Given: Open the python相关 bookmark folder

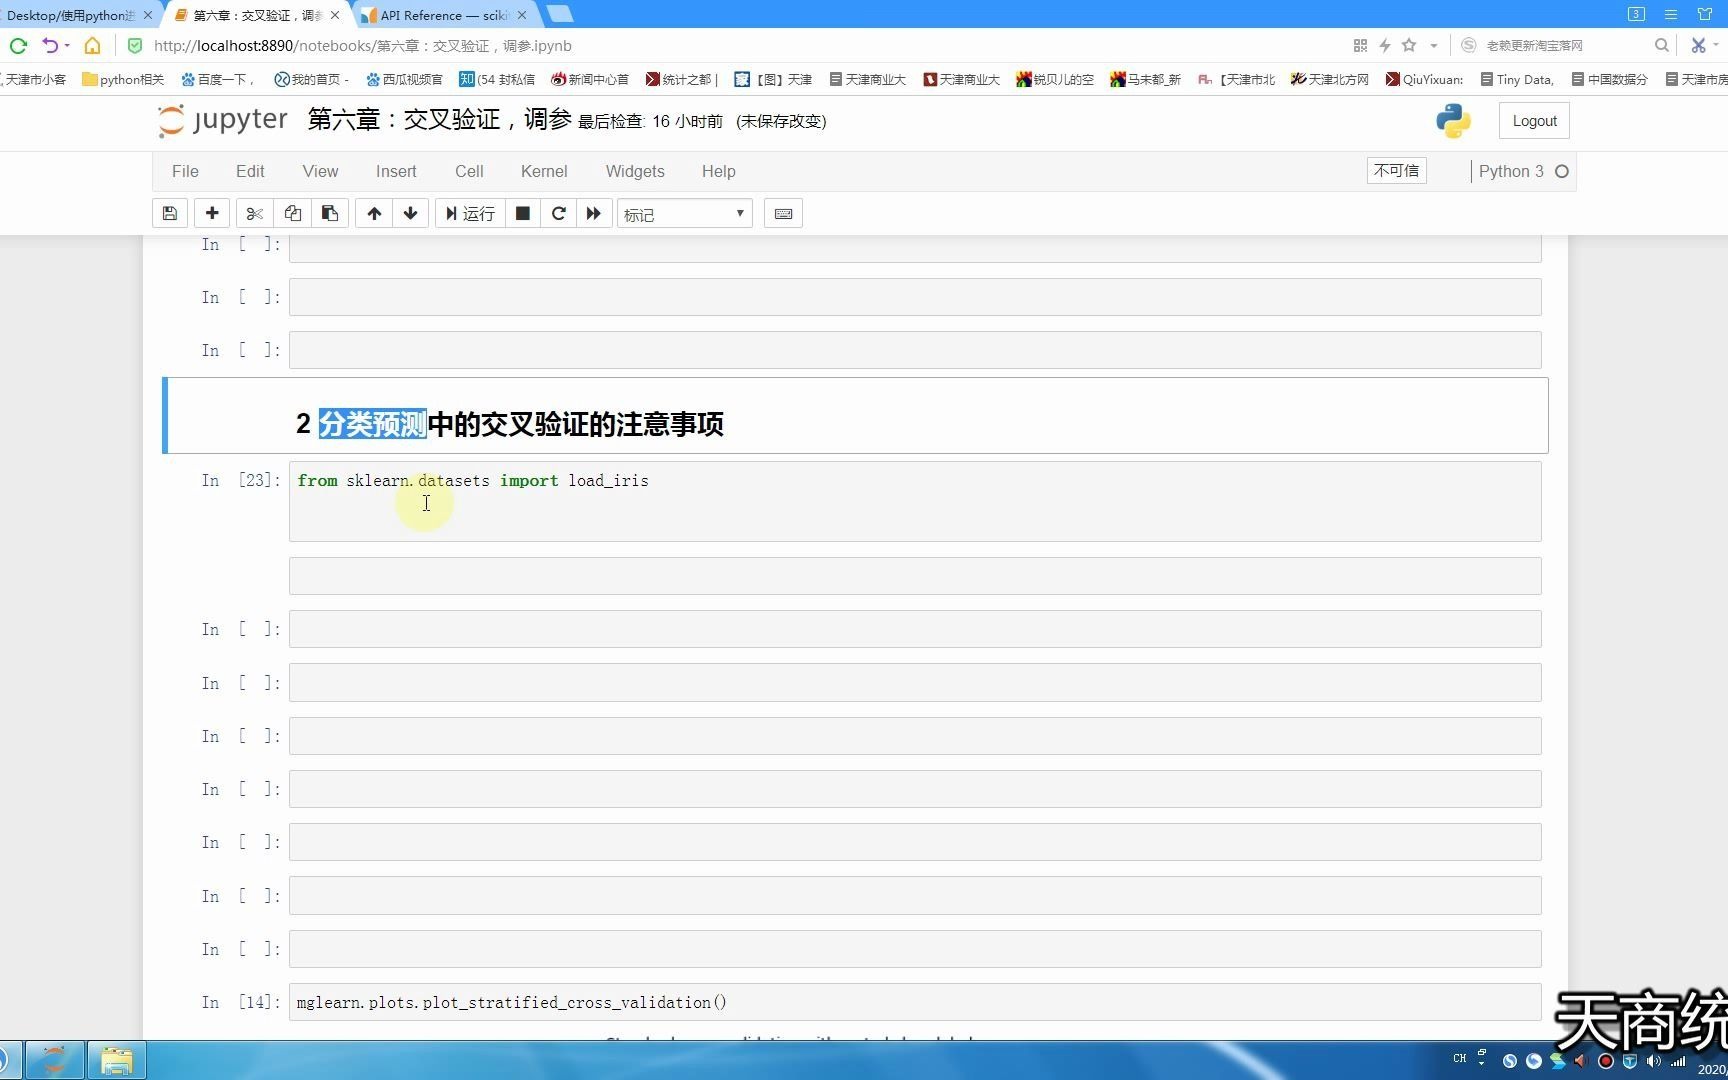Looking at the screenshot, I should tap(123, 79).
